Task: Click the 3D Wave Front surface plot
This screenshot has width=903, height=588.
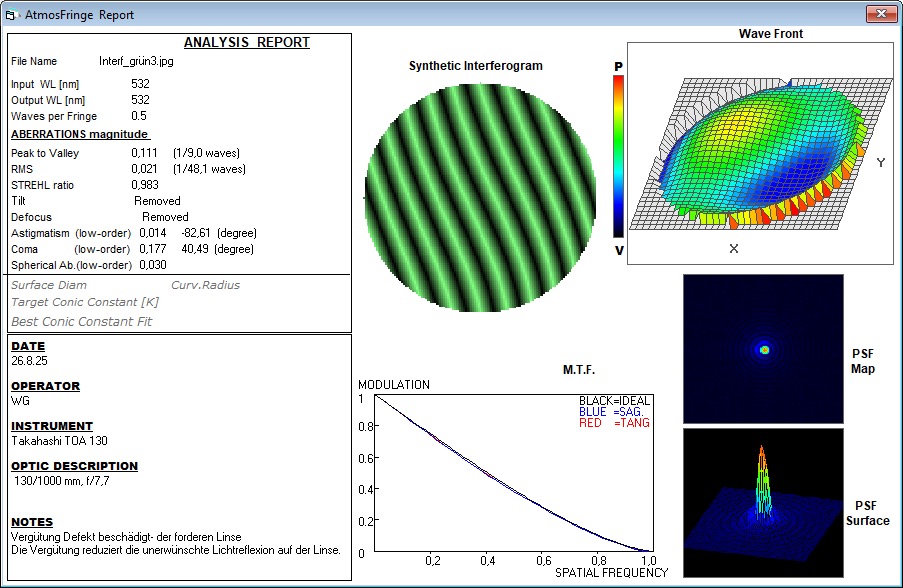Action: [760, 153]
